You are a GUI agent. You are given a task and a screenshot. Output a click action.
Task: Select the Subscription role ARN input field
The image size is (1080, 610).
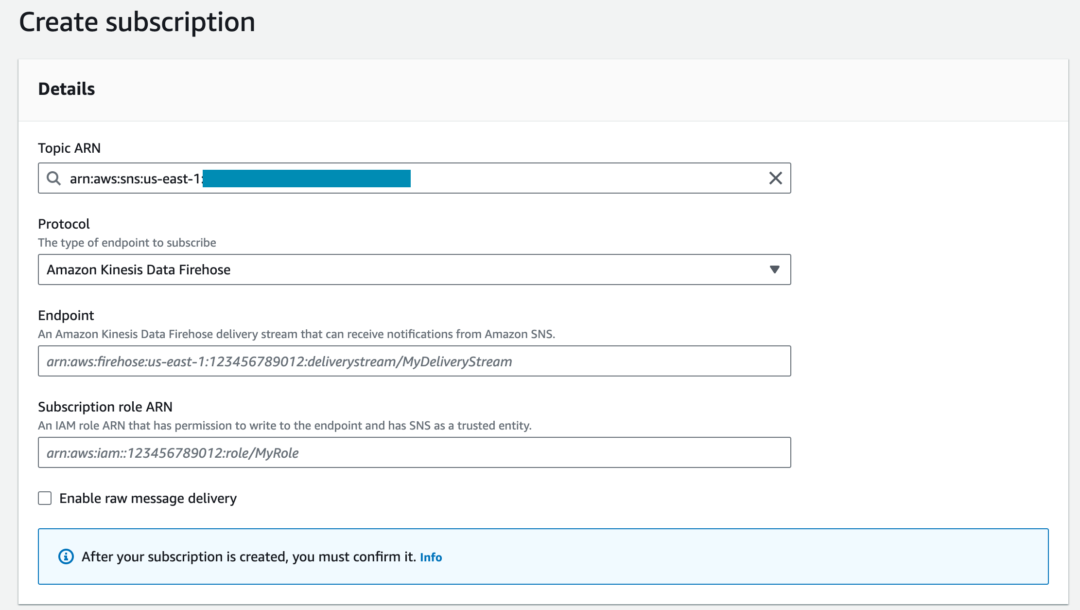[414, 452]
